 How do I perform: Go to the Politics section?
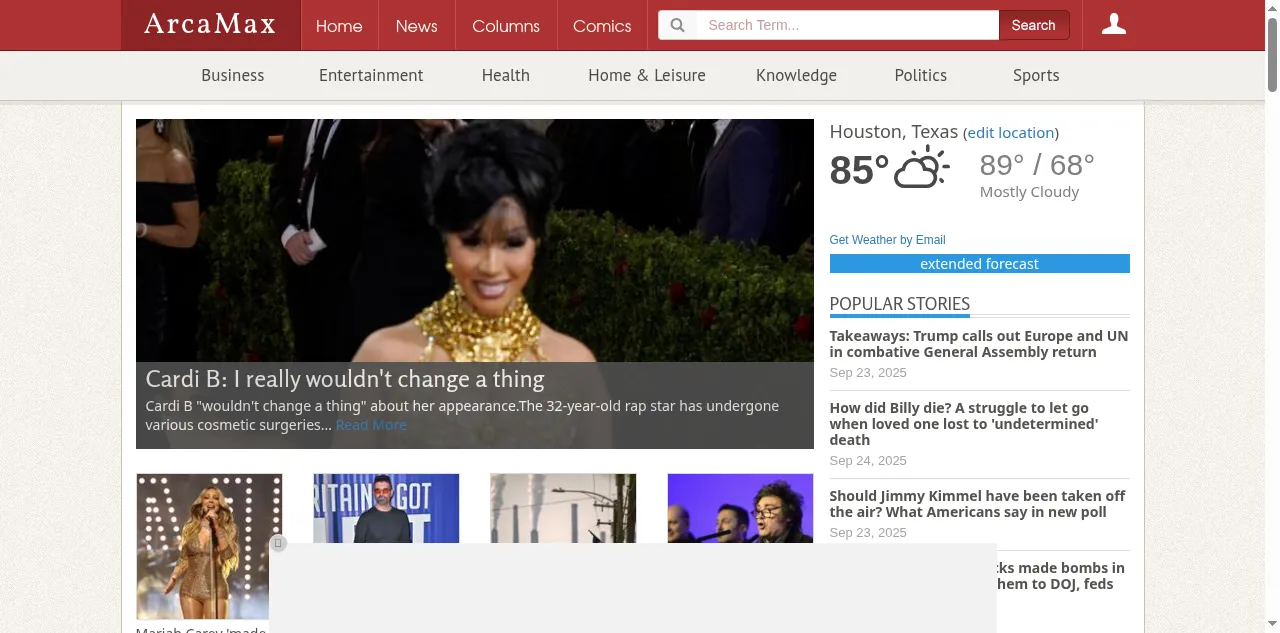[921, 75]
